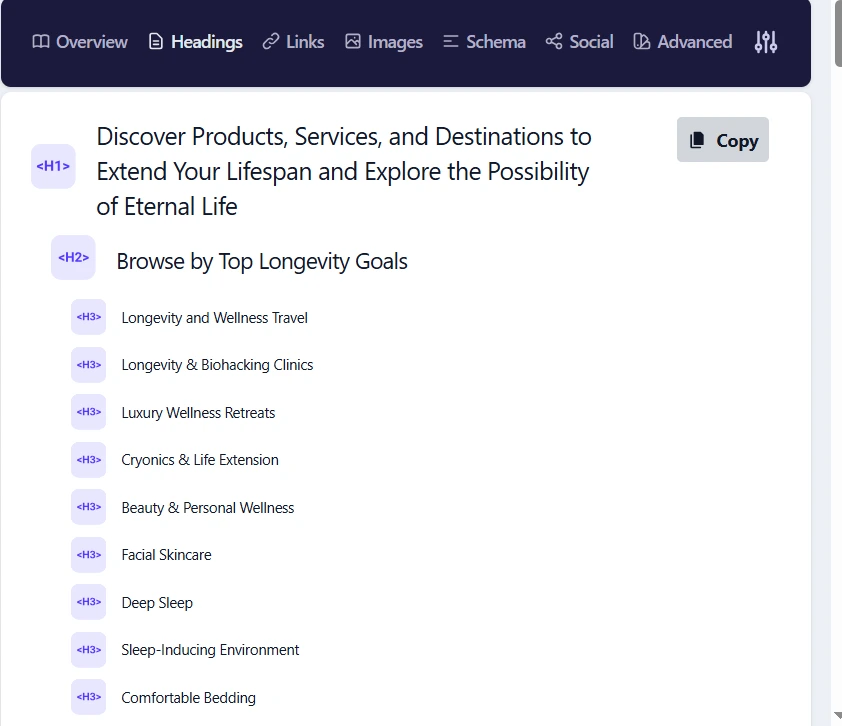Click the H1 tag badge
The width and height of the screenshot is (842, 726).
53,166
